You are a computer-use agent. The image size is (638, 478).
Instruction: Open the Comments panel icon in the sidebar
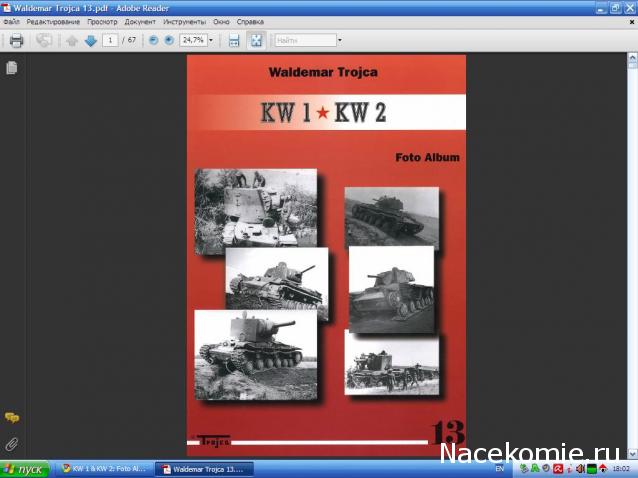click(12, 418)
